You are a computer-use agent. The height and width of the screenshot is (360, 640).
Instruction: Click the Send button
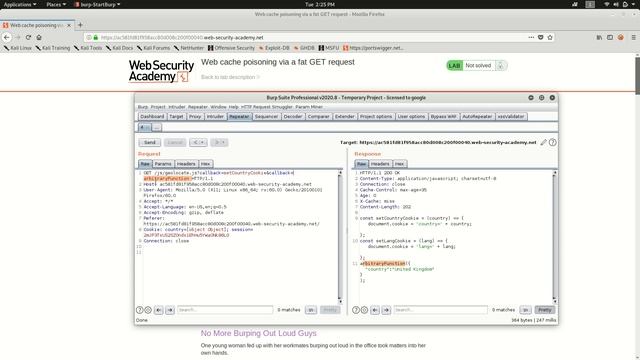pos(150,142)
